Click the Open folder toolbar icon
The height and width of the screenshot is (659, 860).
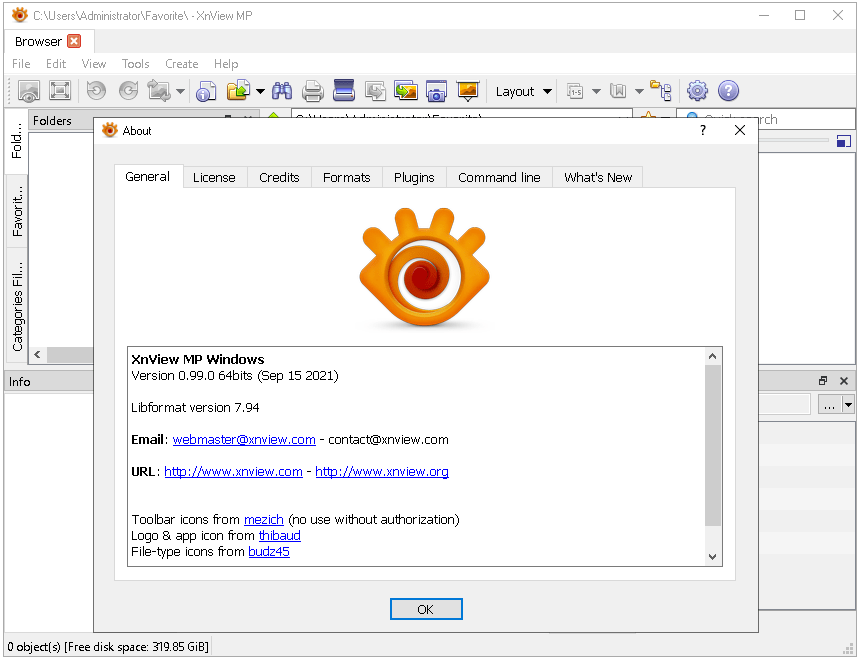[x=238, y=90]
